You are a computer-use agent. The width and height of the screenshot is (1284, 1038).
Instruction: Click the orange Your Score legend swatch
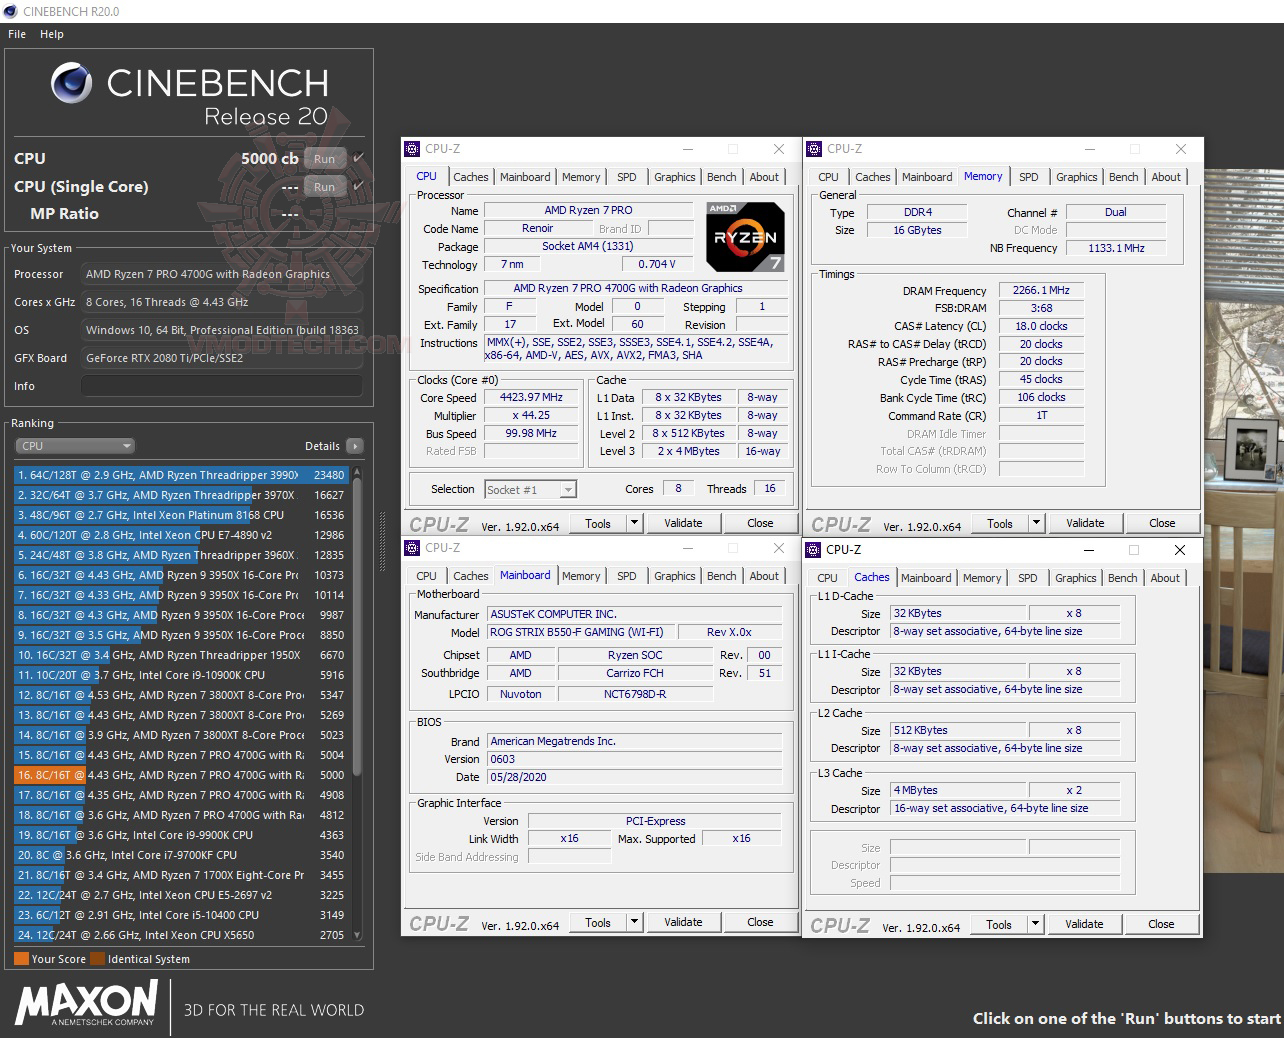pyautogui.click(x=21, y=959)
